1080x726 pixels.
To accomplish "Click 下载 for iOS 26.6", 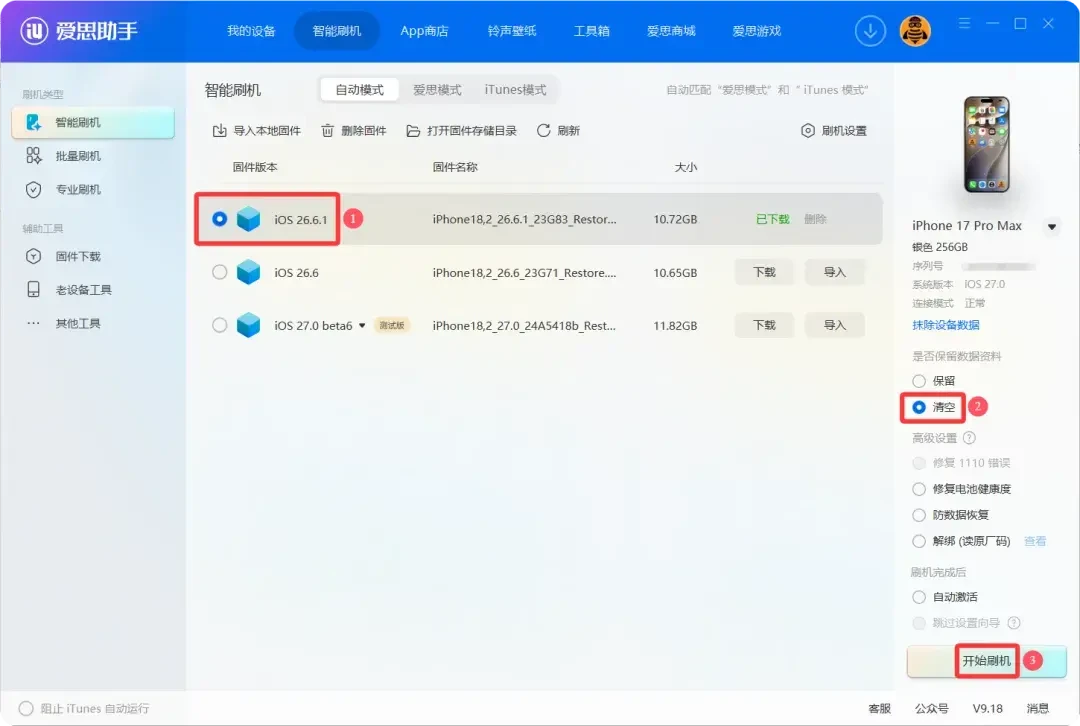I will coord(765,272).
